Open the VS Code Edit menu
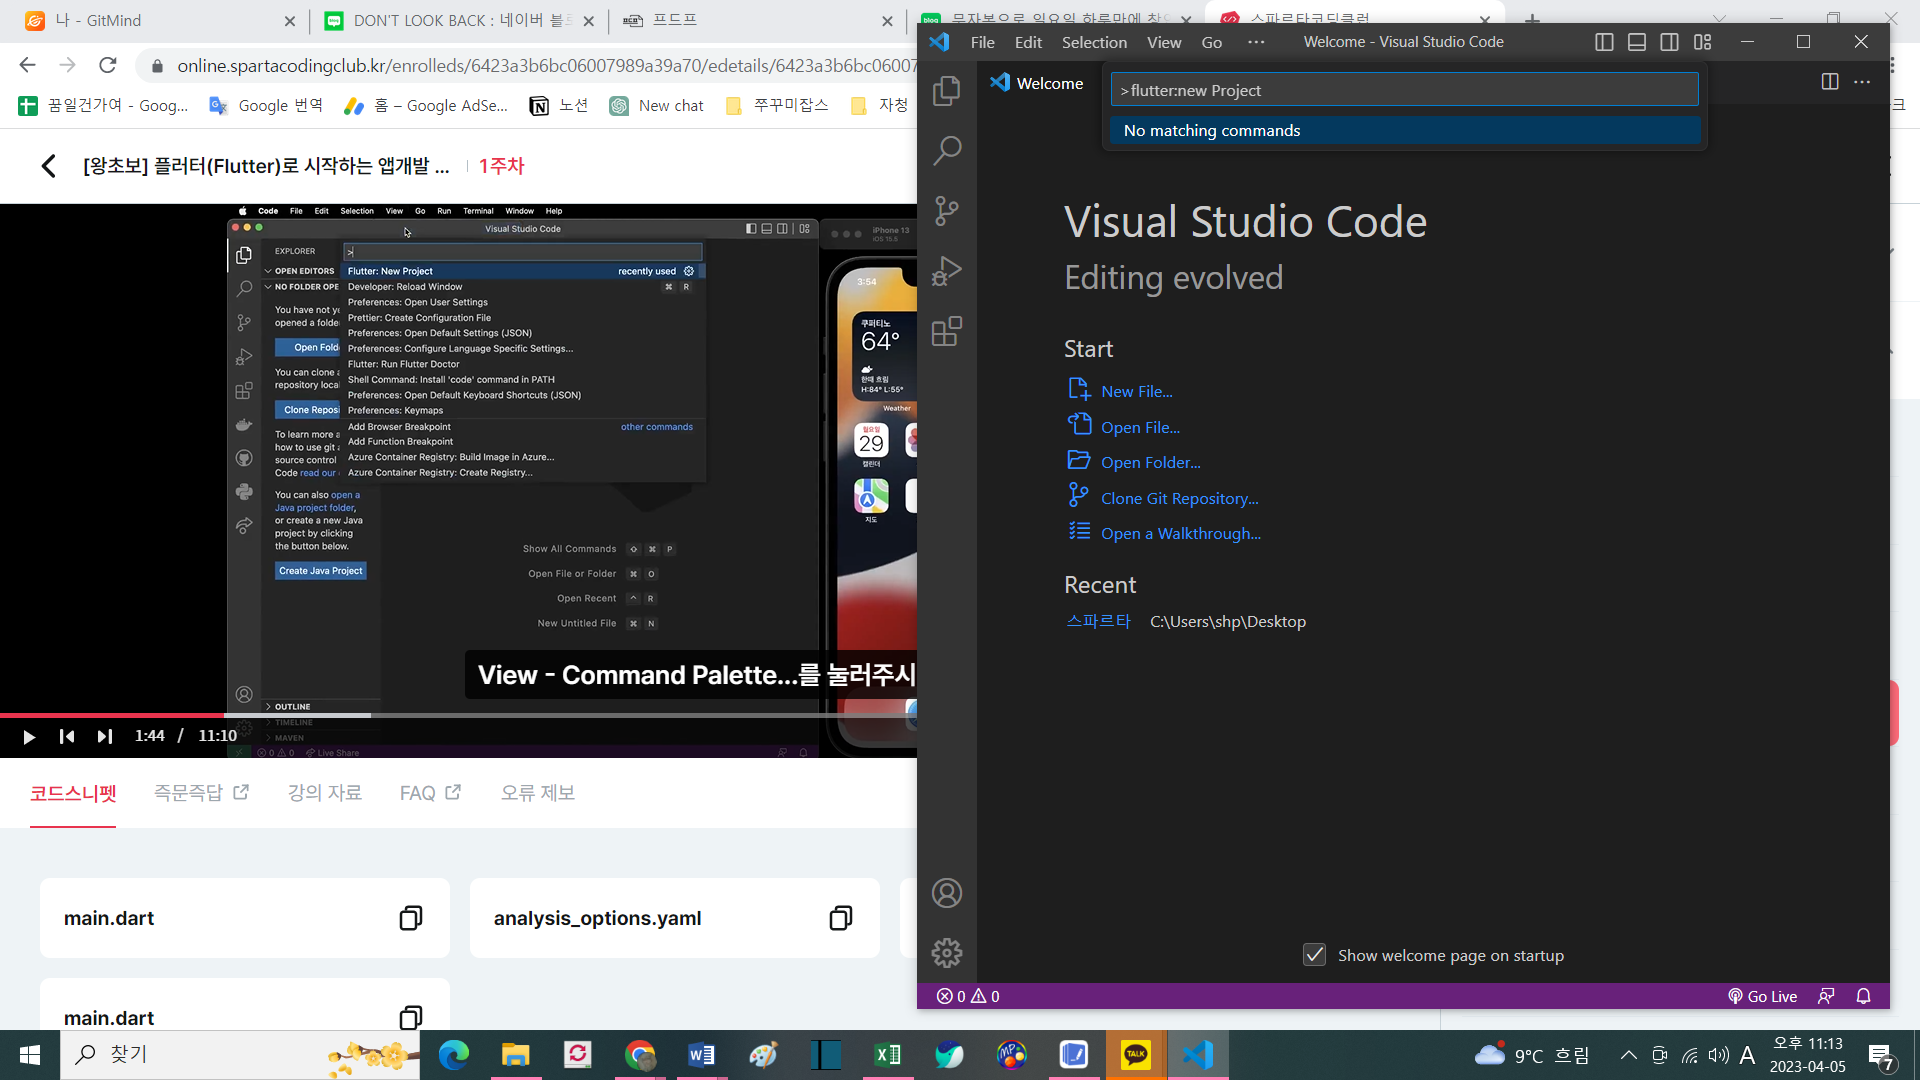 (1028, 42)
